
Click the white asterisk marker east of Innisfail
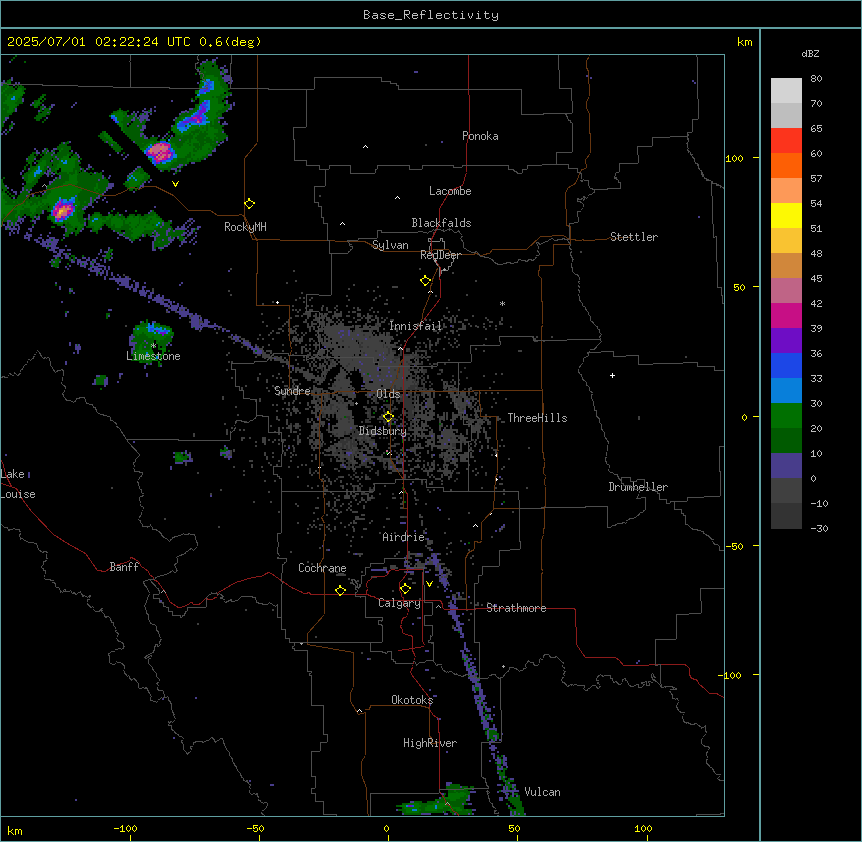coord(502,303)
